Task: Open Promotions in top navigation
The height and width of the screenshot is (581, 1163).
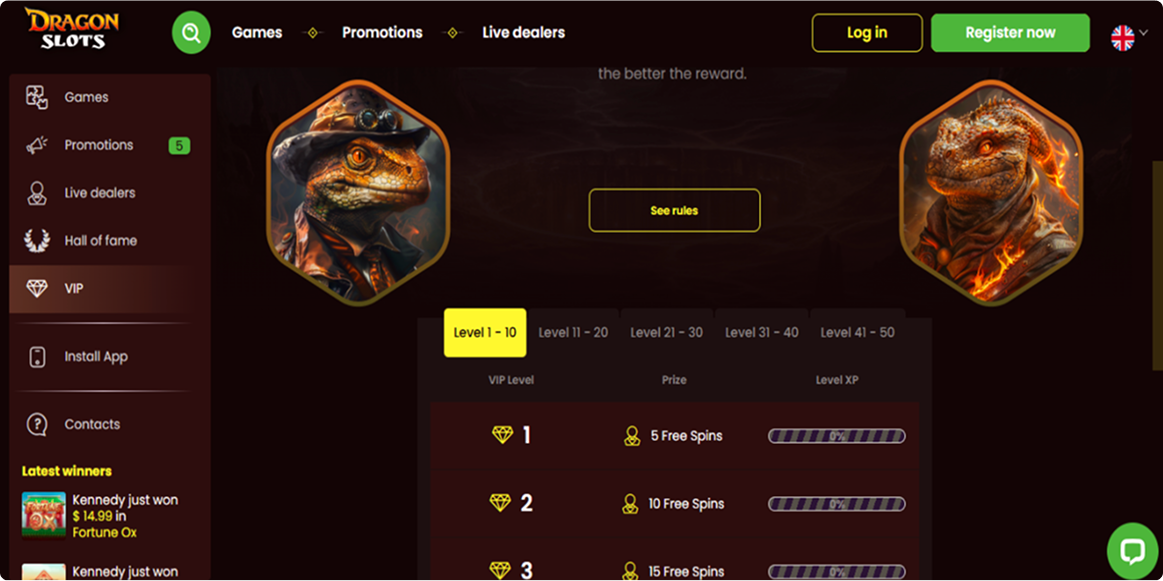Action: coord(382,33)
